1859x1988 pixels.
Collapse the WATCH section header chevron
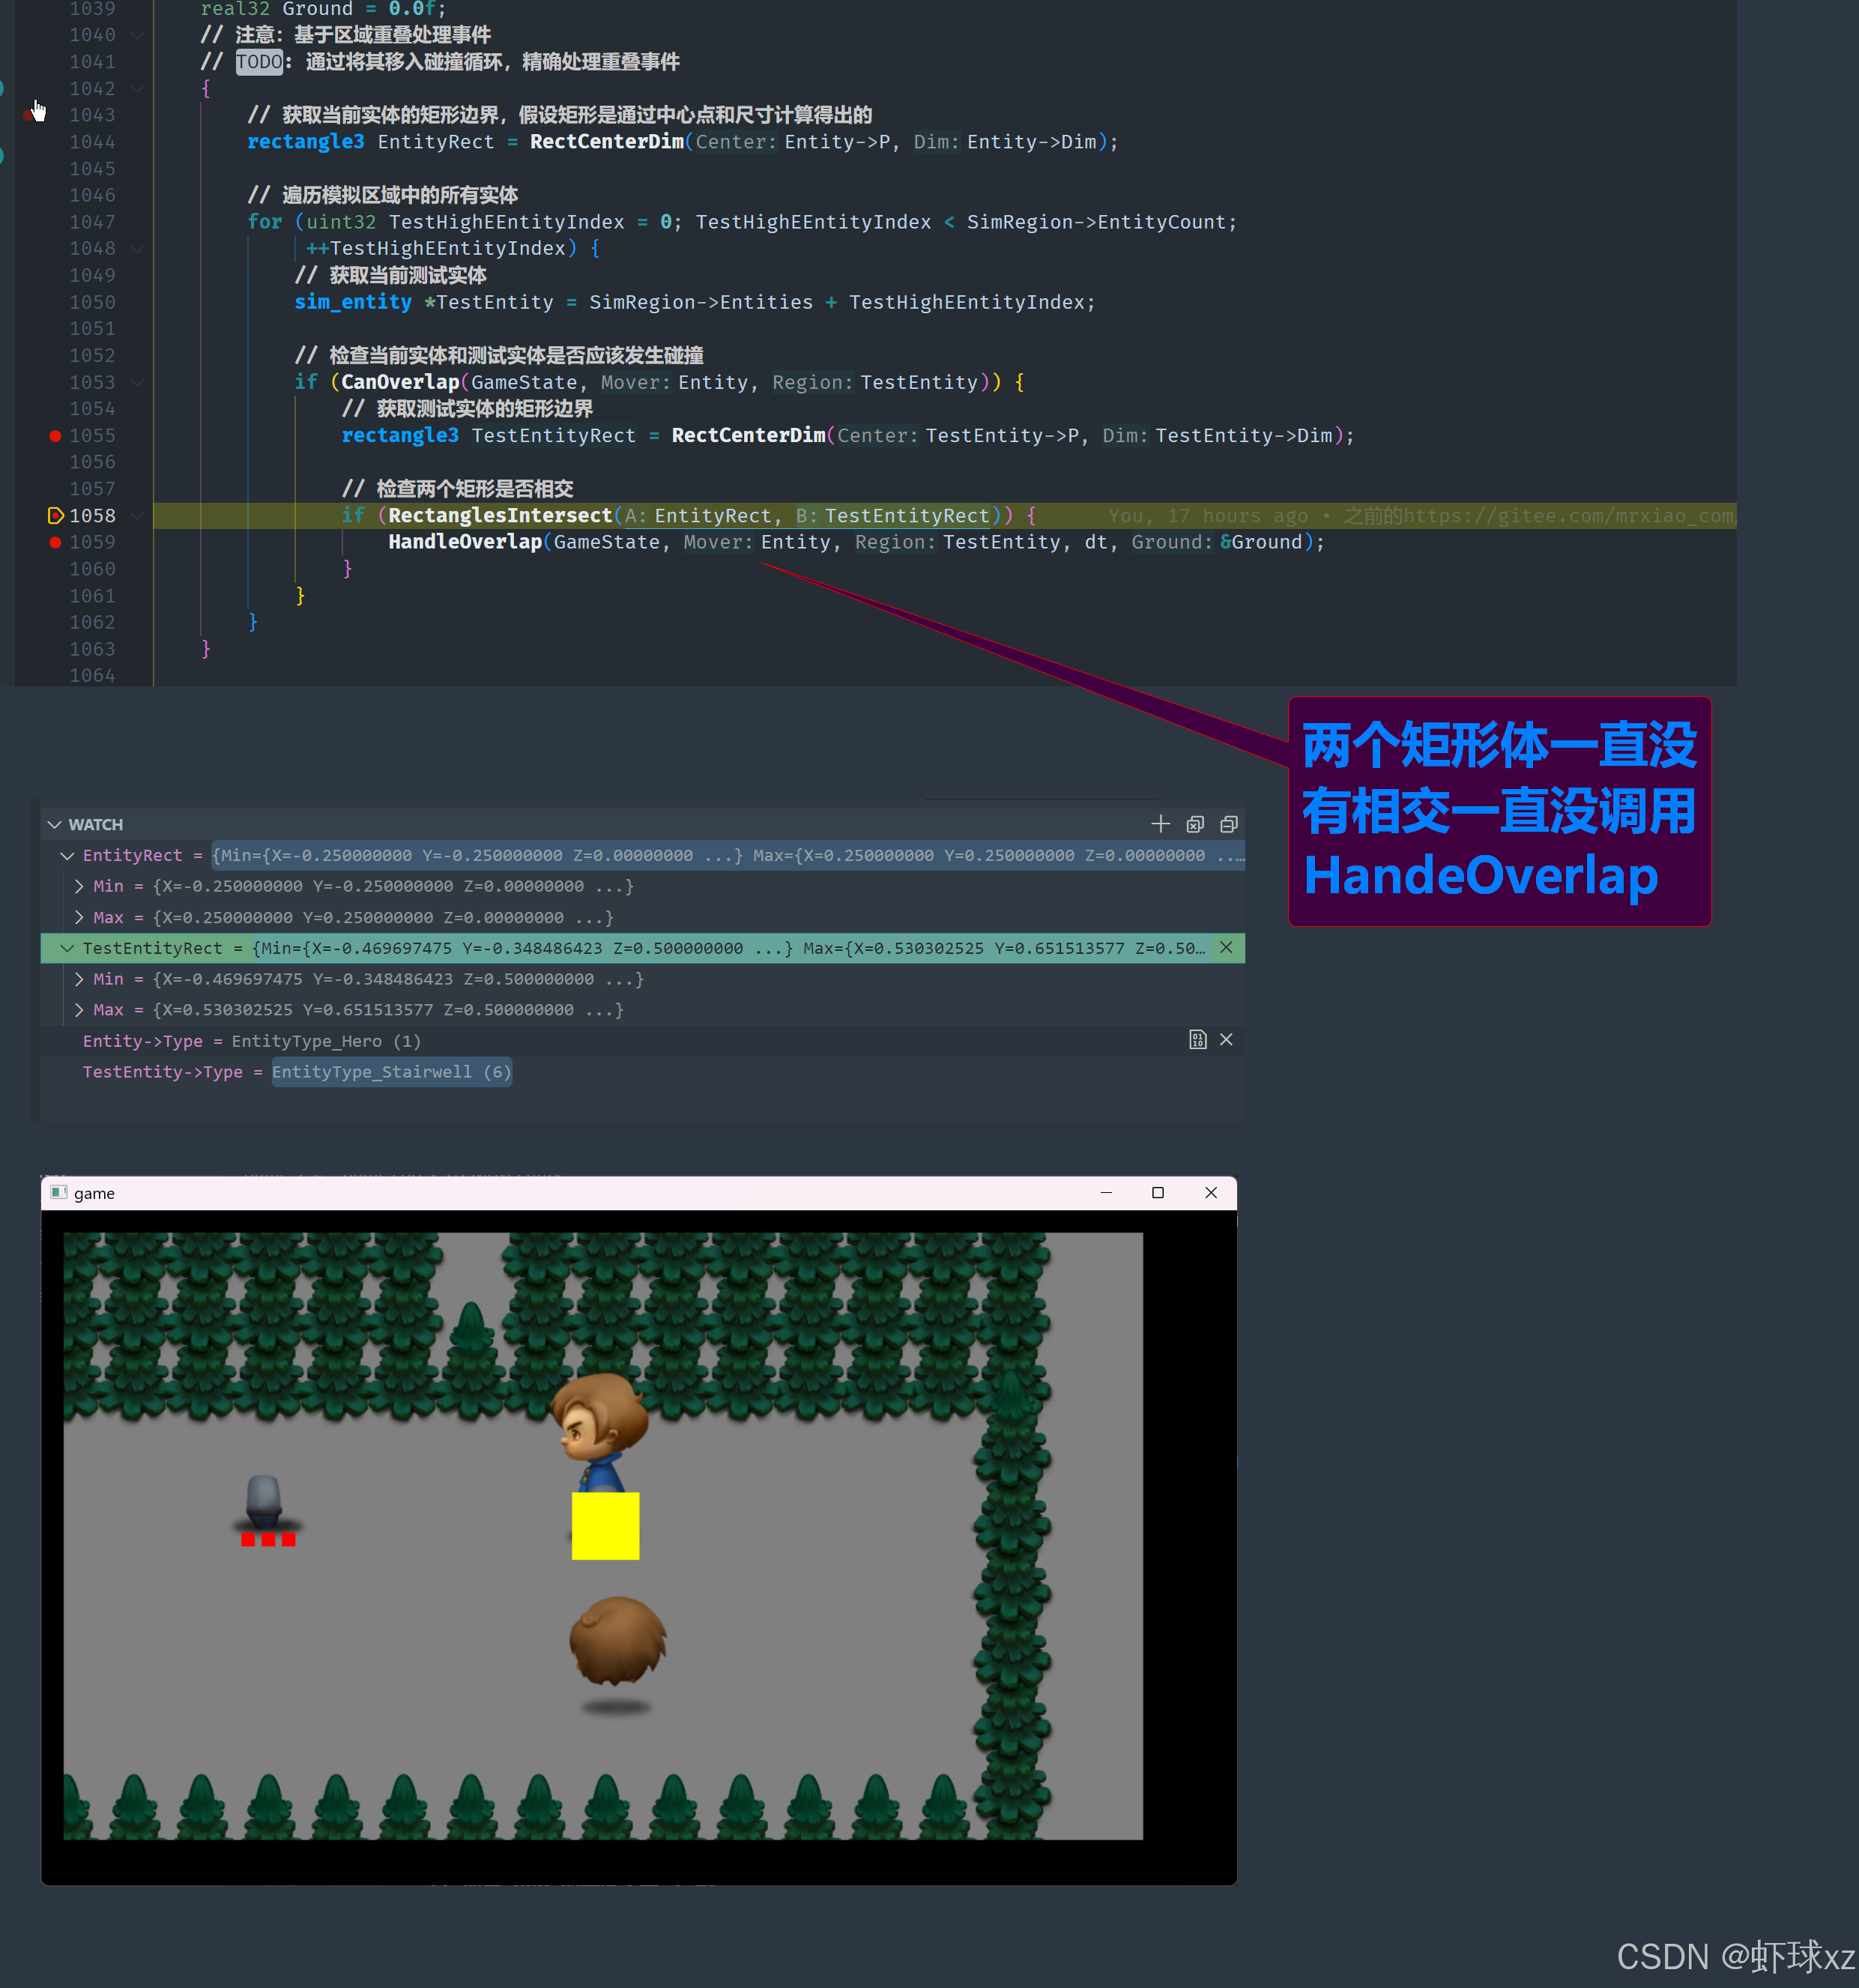tap(55, 824)
